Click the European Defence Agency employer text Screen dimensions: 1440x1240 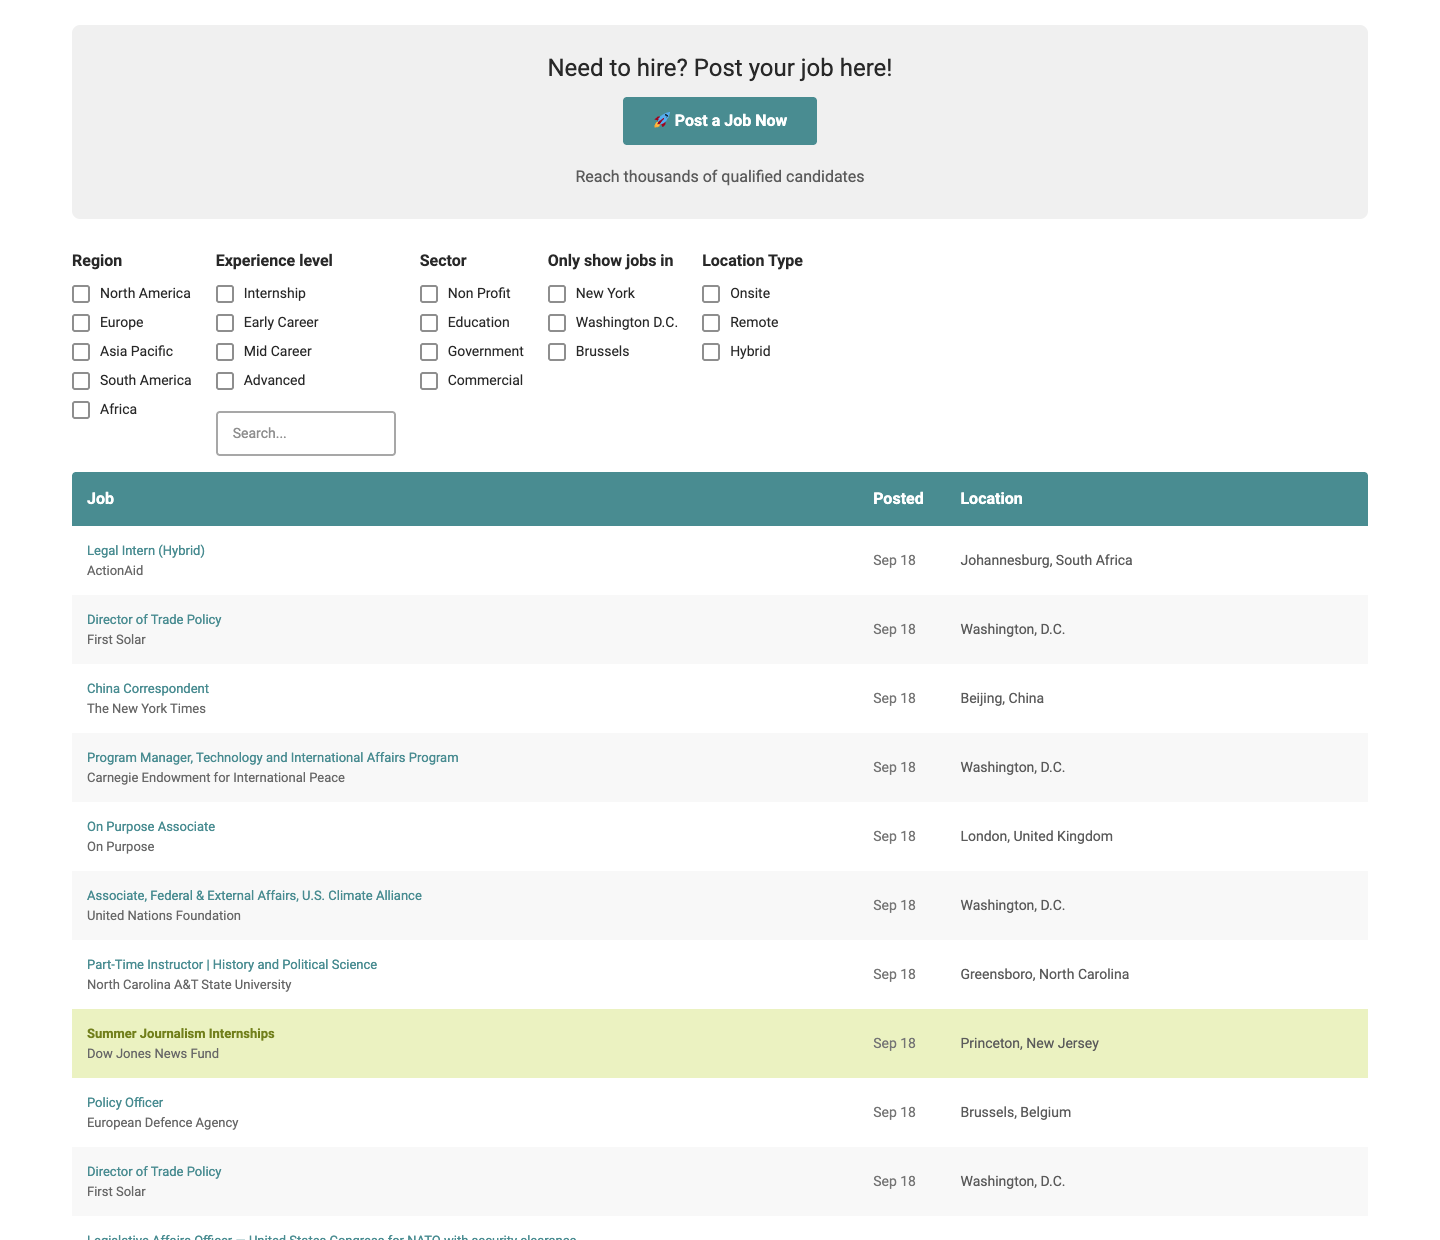coord(163,1123)
